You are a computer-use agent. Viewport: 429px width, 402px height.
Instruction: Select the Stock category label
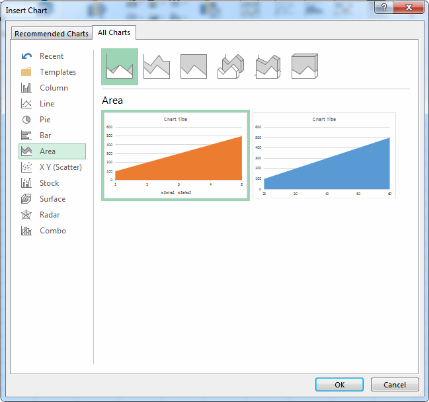click(x=49, y=183)
